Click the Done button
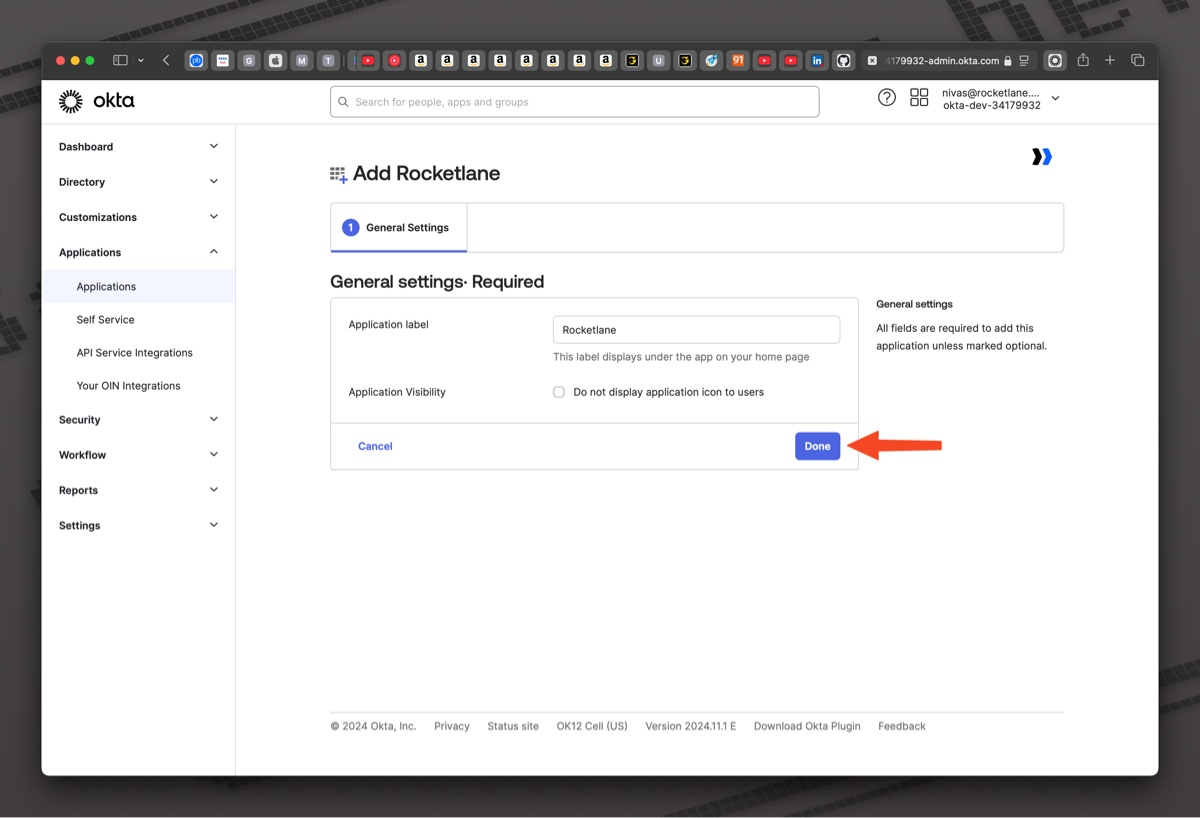This screenshot has width=1200, height=818. (x=817, y=446)
